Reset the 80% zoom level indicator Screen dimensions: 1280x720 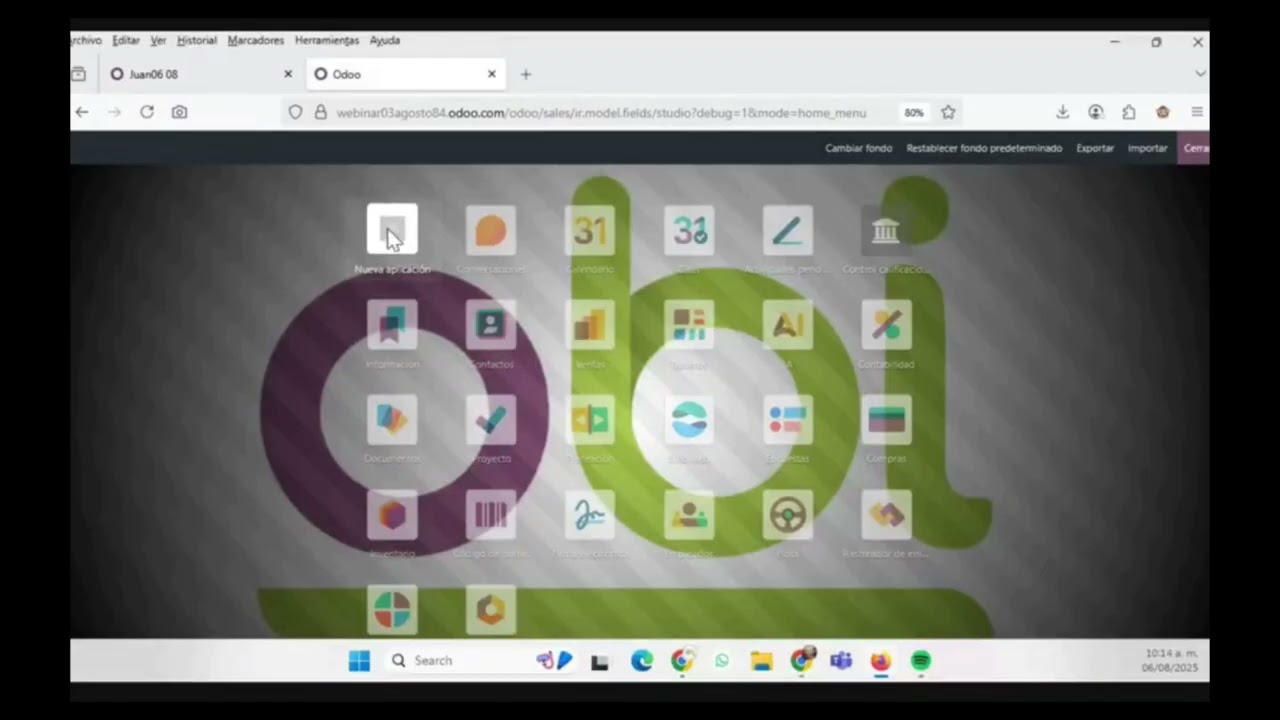tap(914, 113)
